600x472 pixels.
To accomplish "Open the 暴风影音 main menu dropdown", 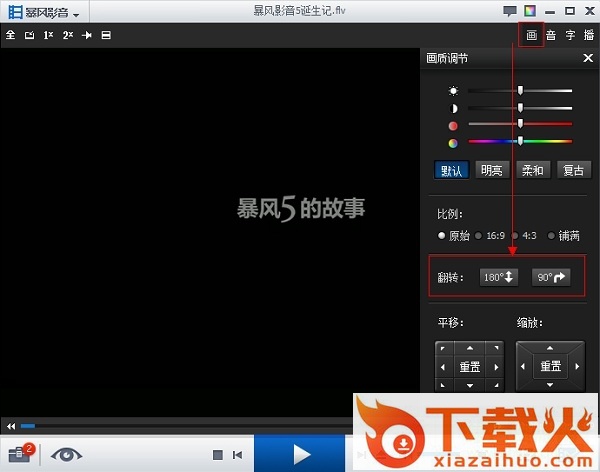I will 44,13.
